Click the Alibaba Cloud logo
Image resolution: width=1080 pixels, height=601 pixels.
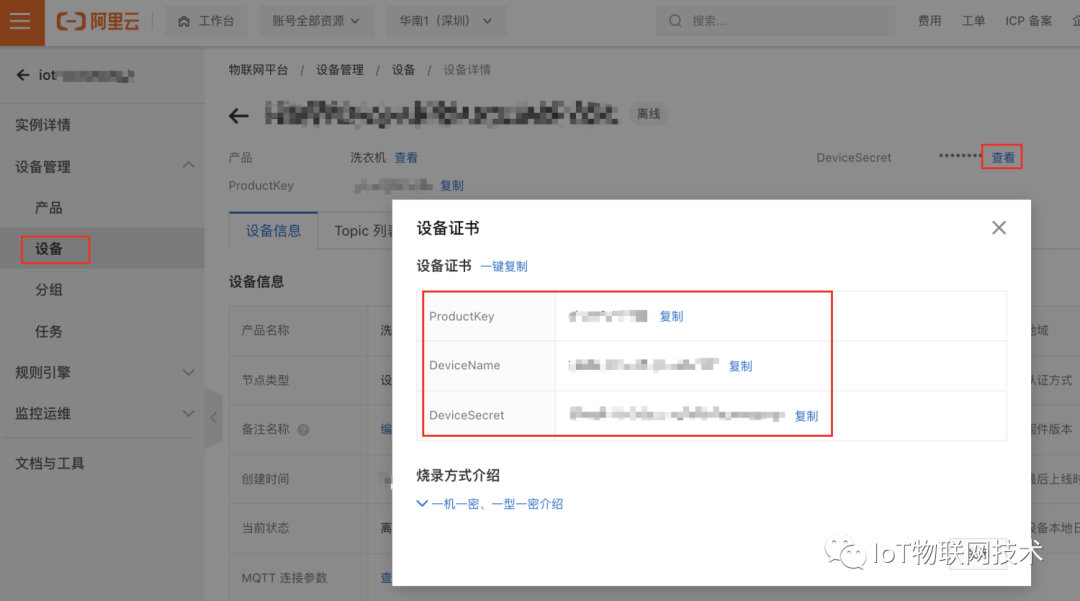click(98, 21)
